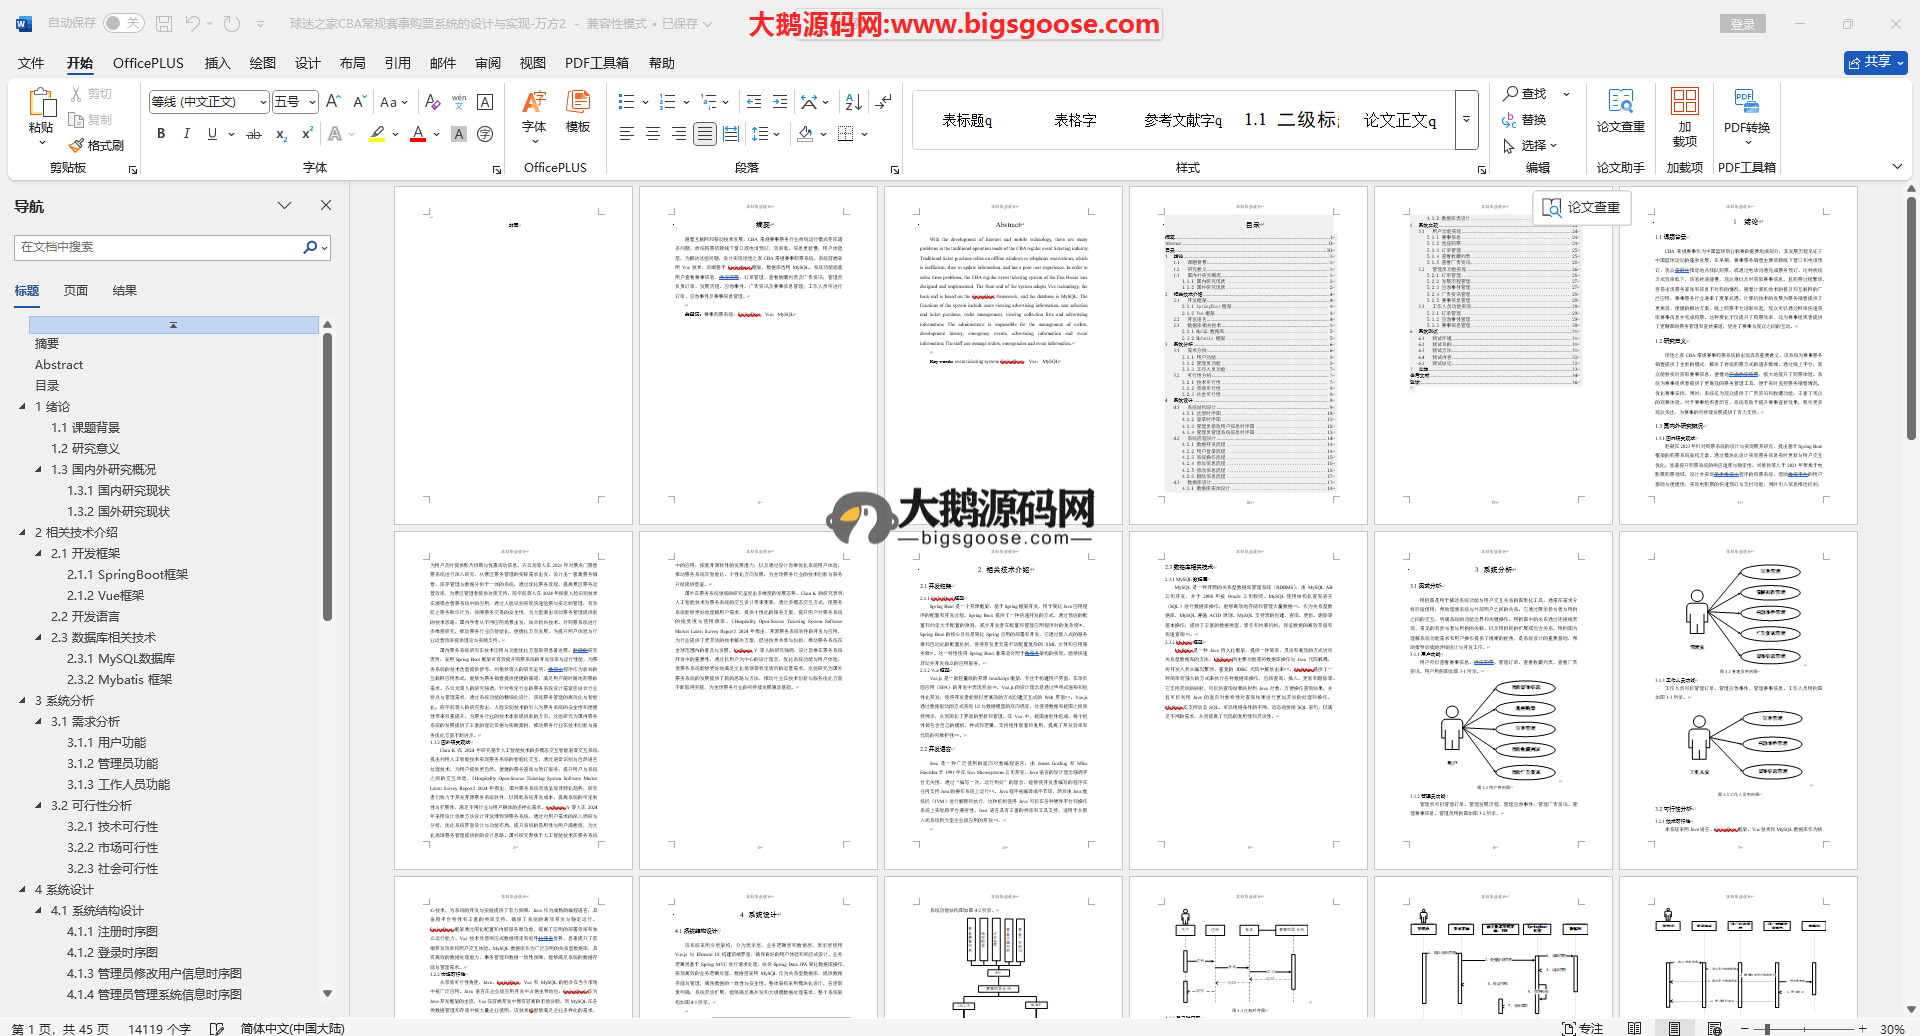The height and width of the screenshot is (1036, 1920).
Task: Open the font size dropdown
Action: pos(312,102)
